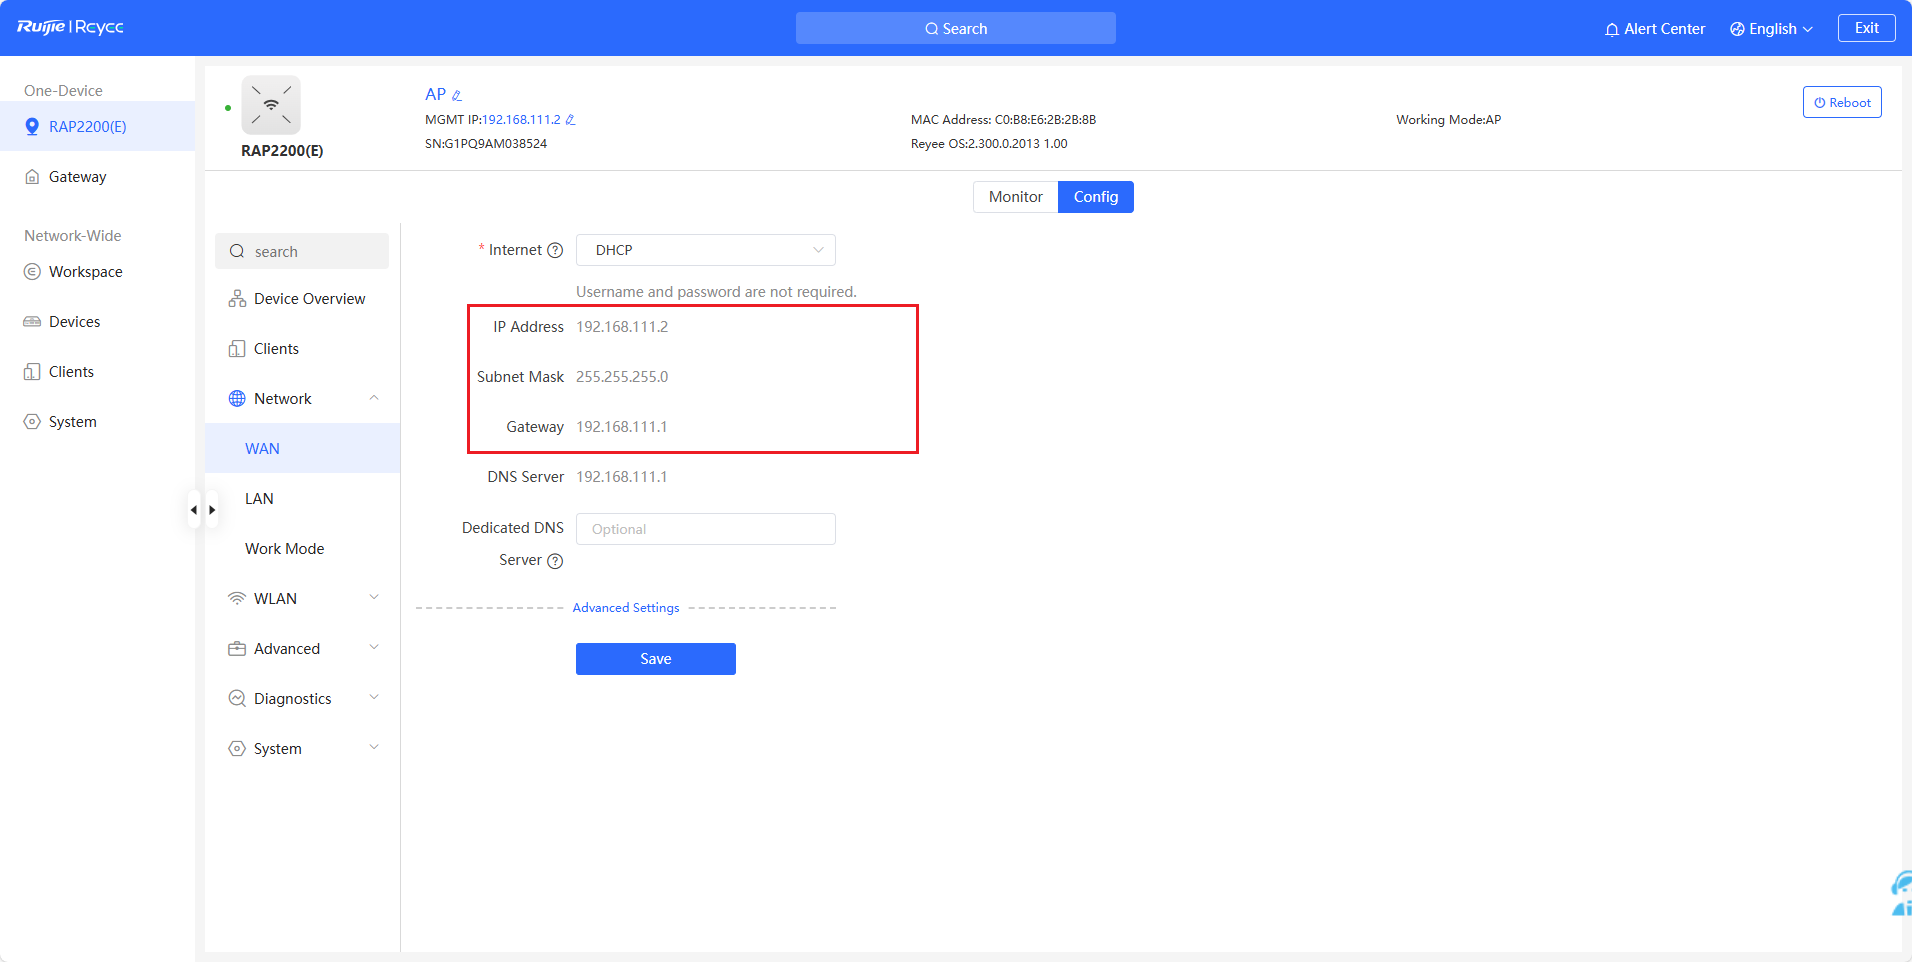Click the RAP2200(E) access point device image

[271, 105]
